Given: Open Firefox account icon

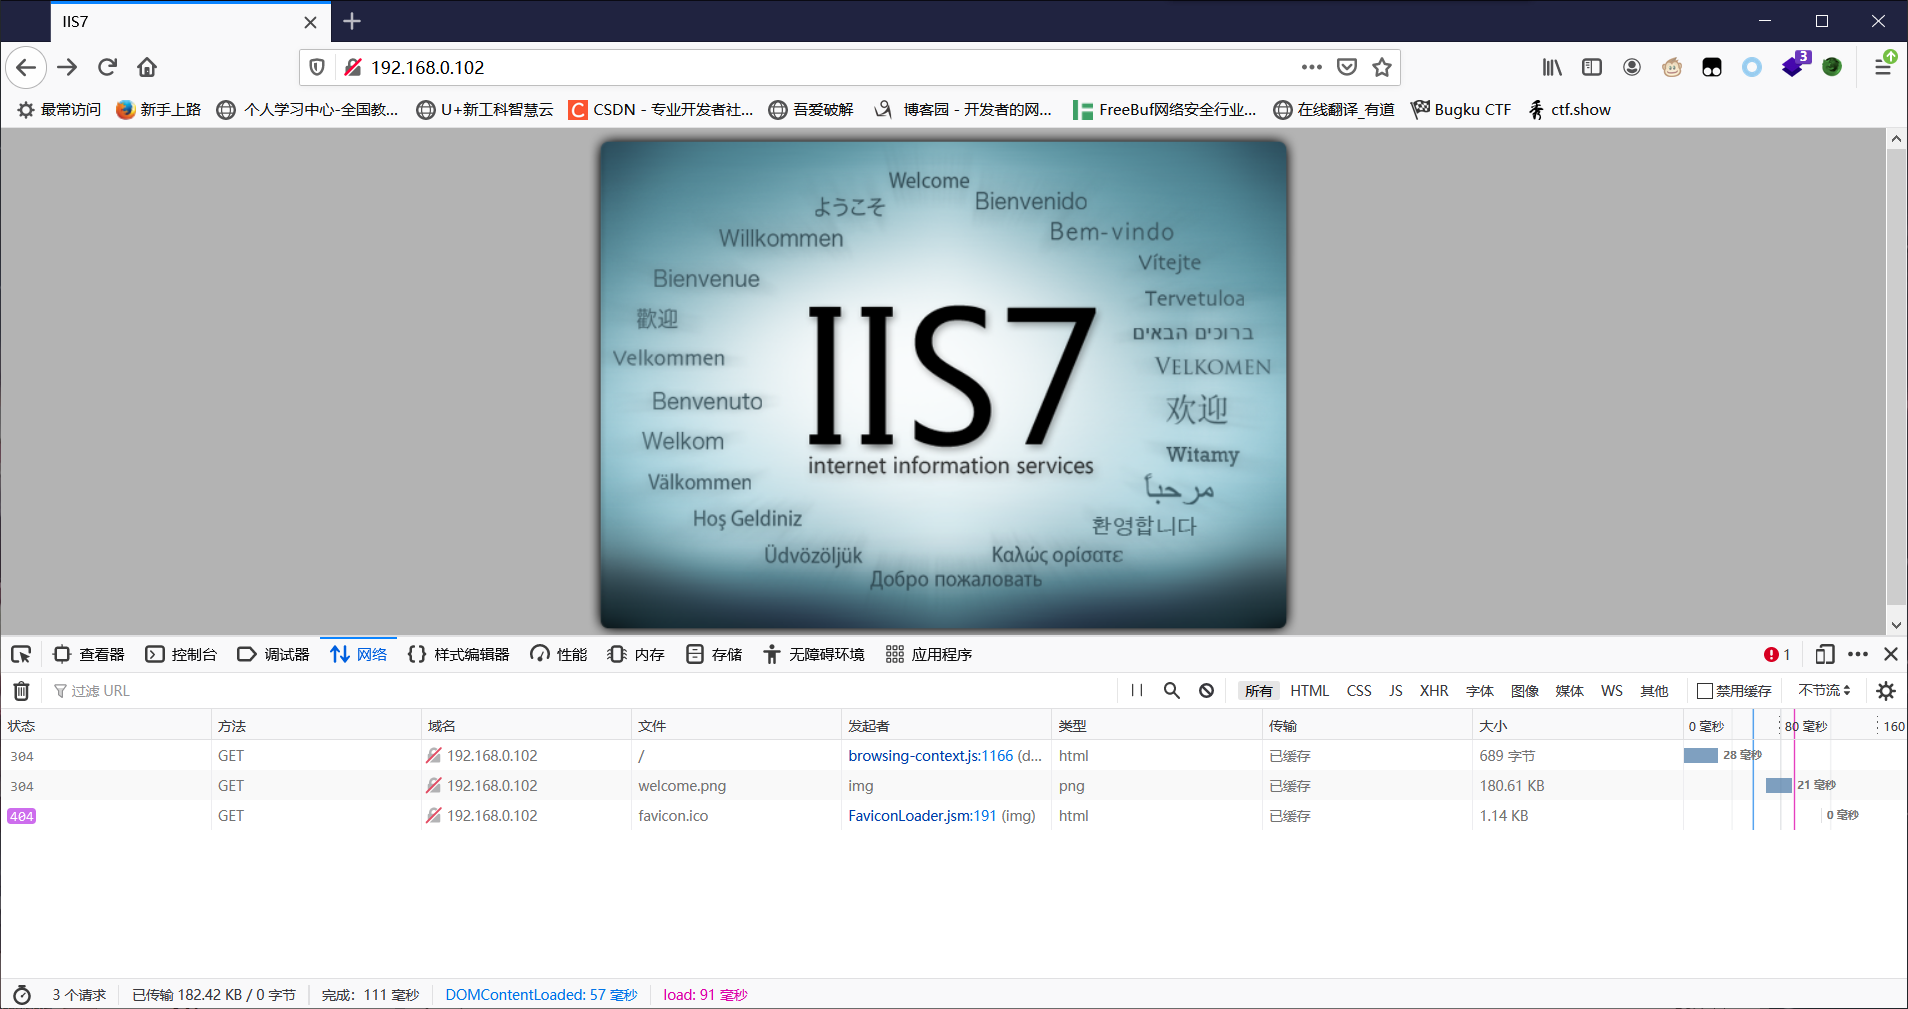Looking at the screenshot, I should pos(1632,67).
